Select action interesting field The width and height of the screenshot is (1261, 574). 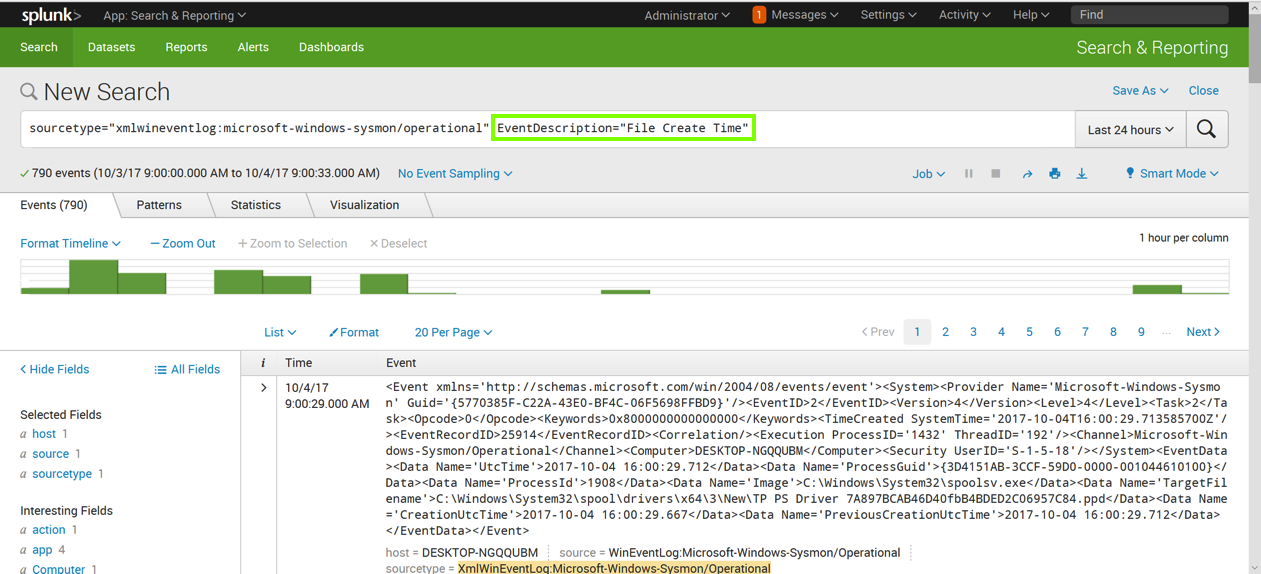[48, 530]
